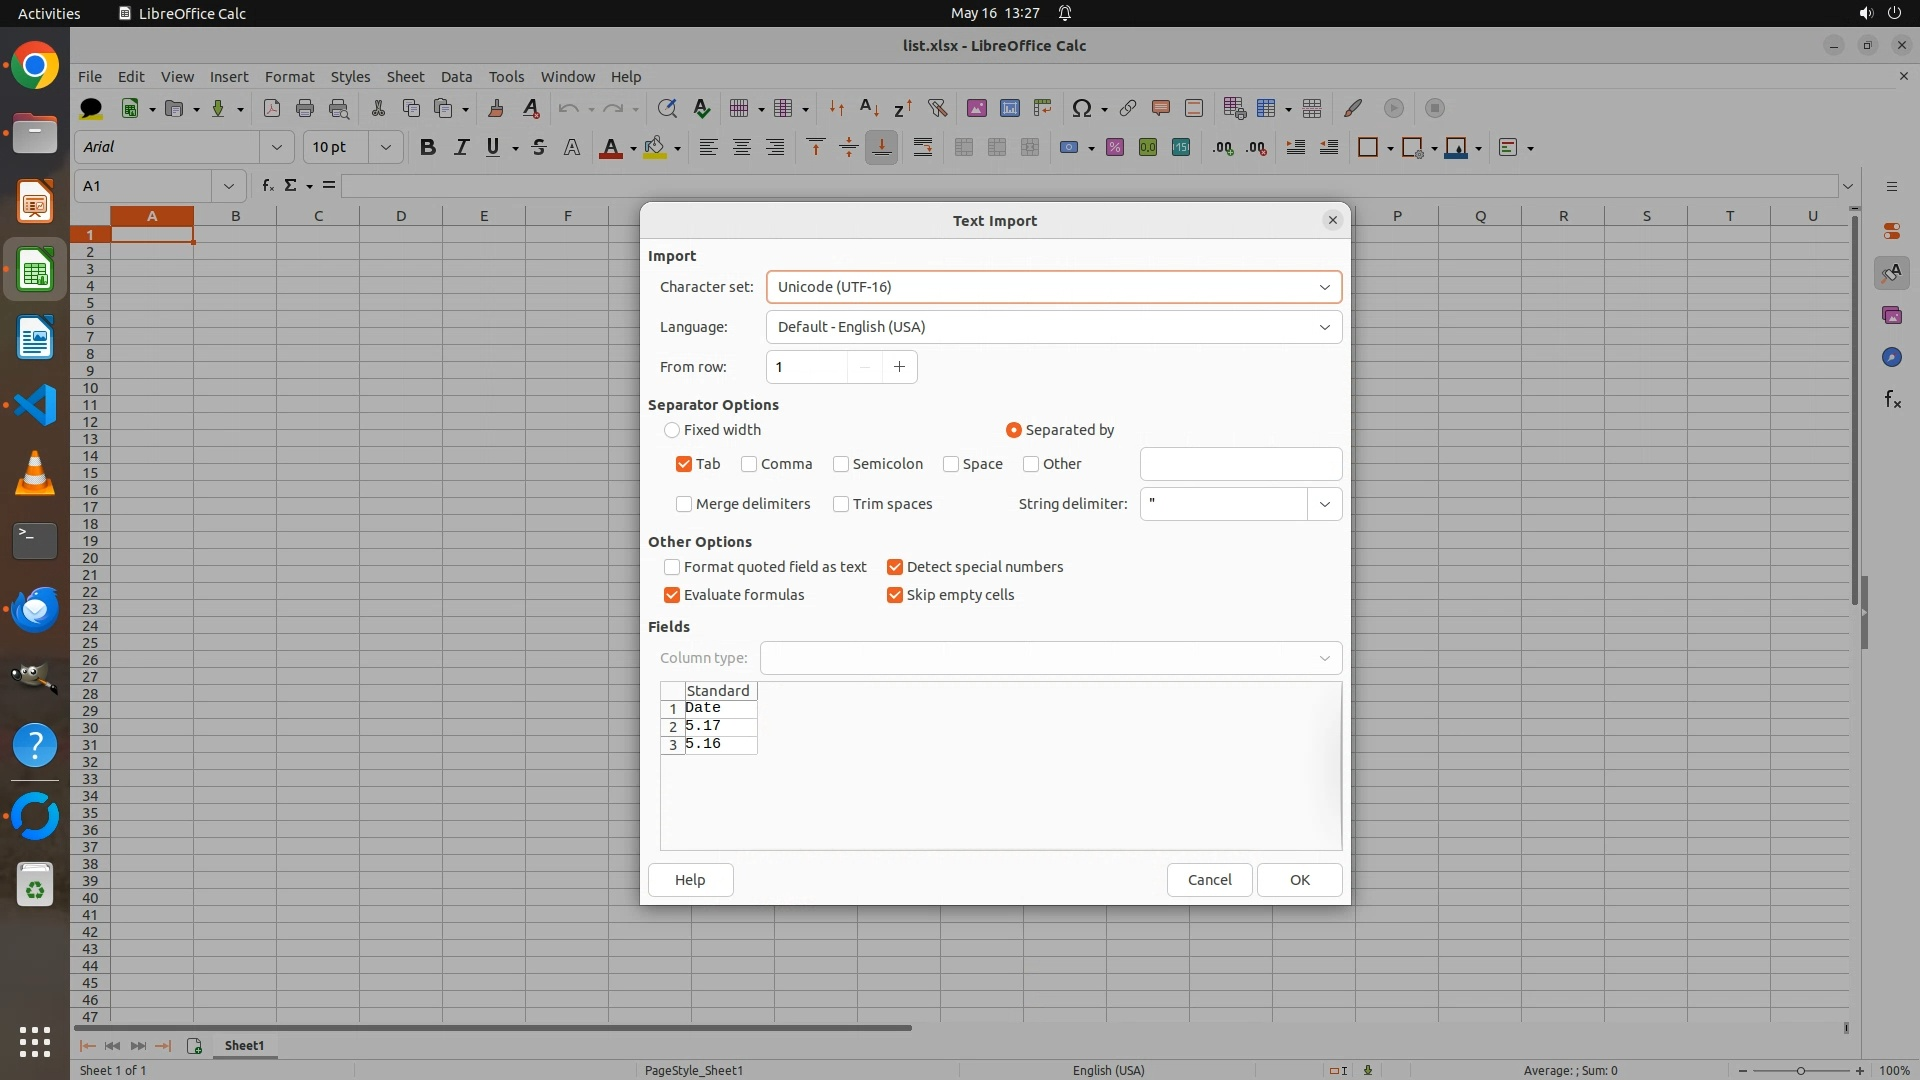Open the String delimiter dropdown arrow
1920x1080 pixels.
coord(1324,504)
